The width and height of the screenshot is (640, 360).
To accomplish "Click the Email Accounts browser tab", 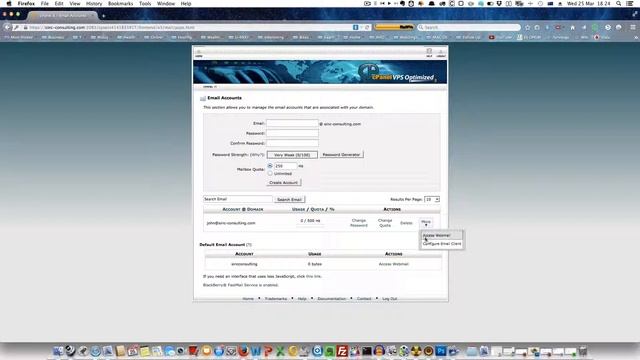I will [x=63, y=16].
